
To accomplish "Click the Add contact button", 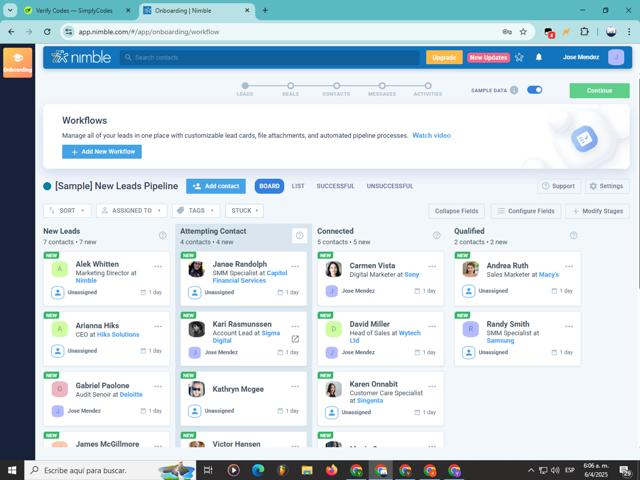I will (x=216, y=186).
